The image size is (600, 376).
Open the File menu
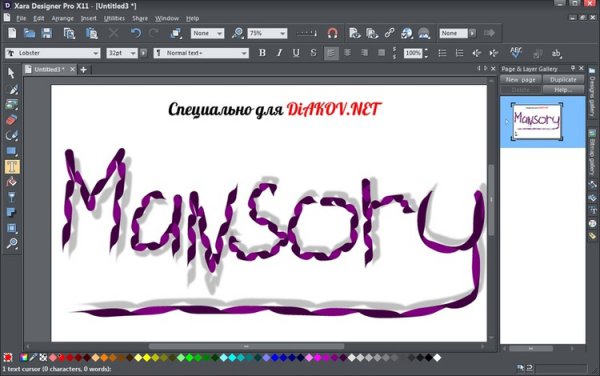tap(21, 18)
